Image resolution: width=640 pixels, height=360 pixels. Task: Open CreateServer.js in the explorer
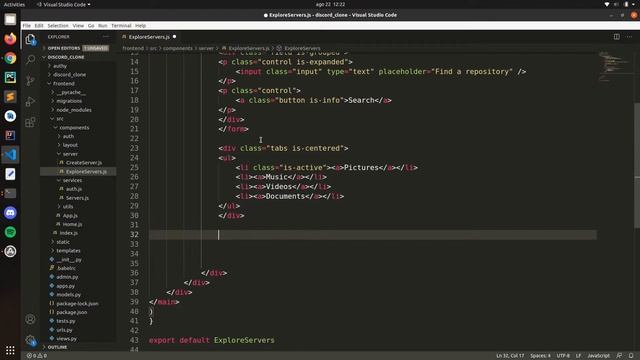click(84, 162)
